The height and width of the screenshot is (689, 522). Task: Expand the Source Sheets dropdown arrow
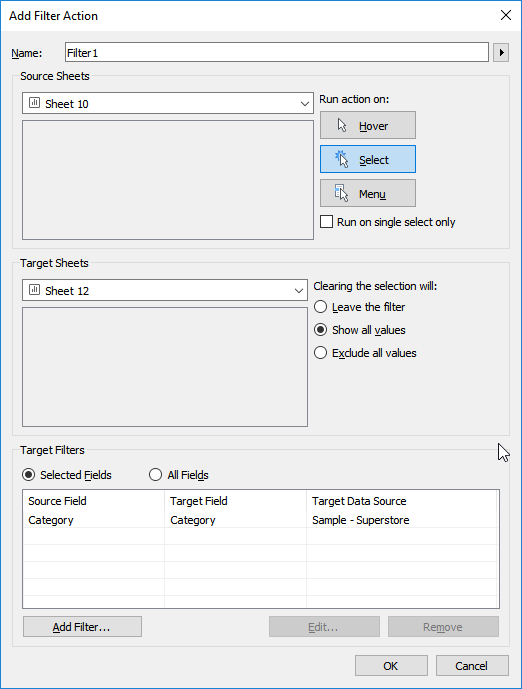tap(304, 104)
